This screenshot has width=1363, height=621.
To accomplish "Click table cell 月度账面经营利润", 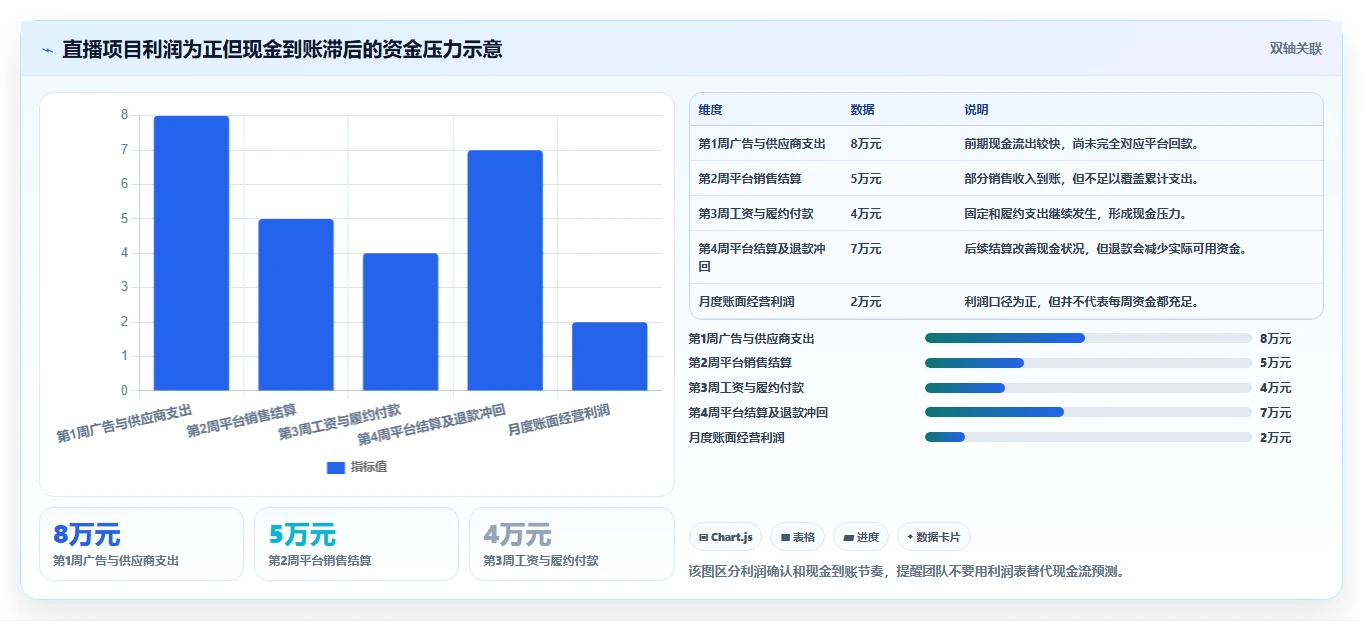I will pos(746,301).
